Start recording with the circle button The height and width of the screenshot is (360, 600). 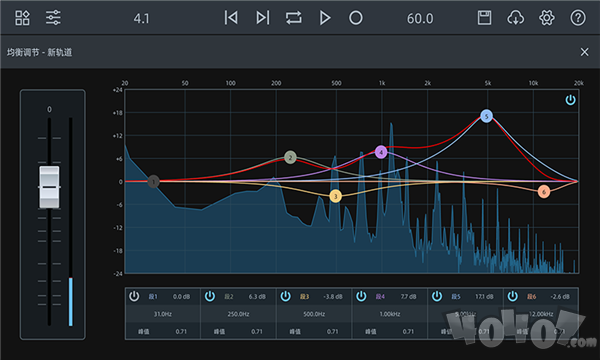355,18
